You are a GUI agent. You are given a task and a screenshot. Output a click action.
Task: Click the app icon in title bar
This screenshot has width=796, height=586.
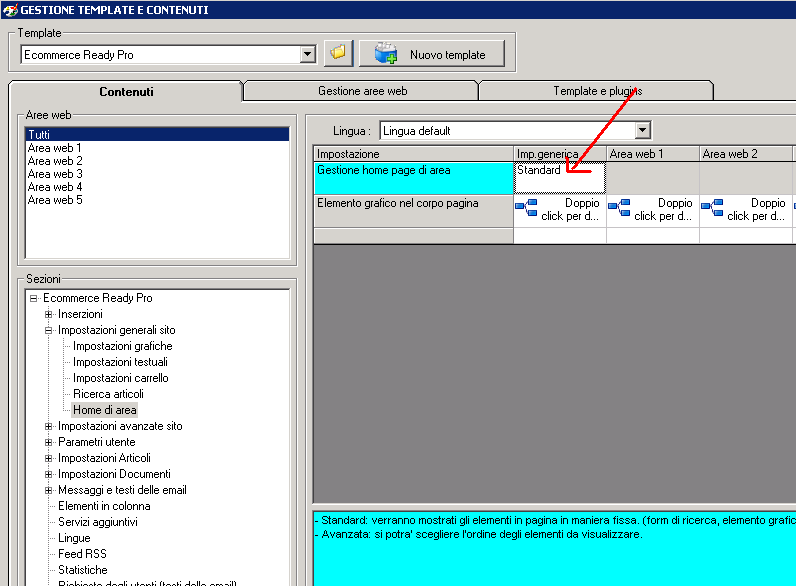pyautogui.click(x=10, y=10)
